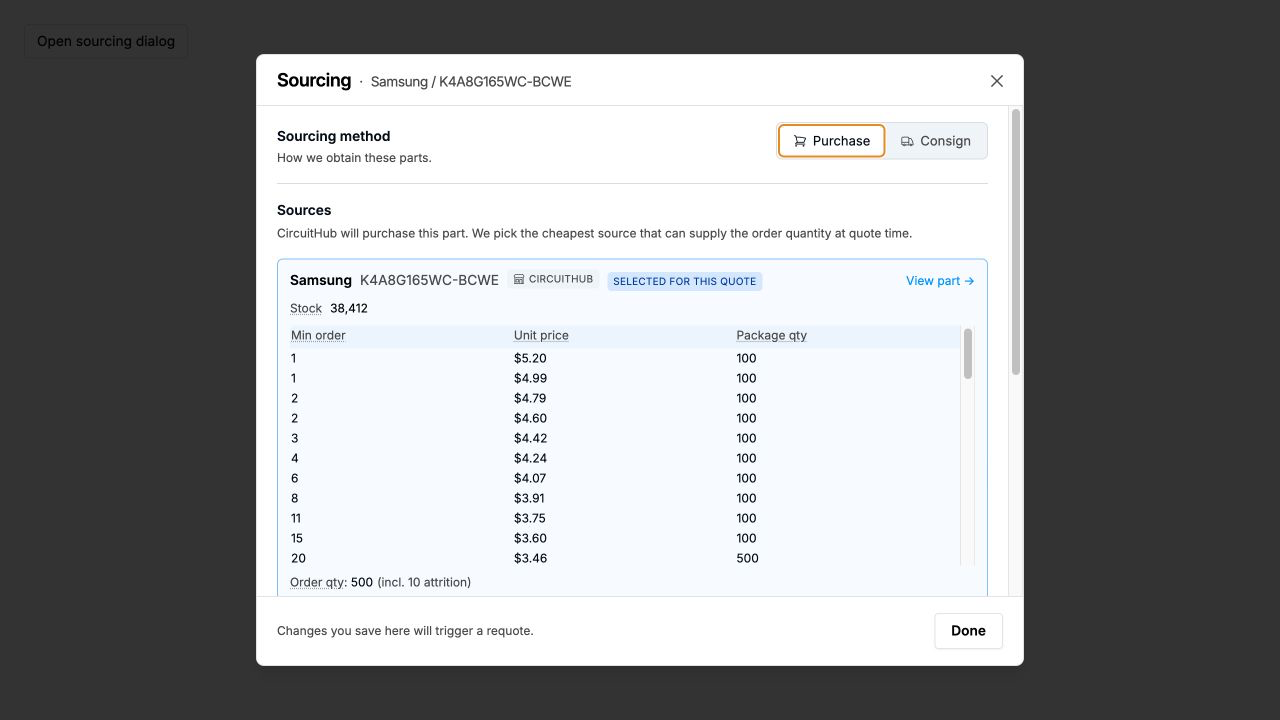The image size is (1280, 720).
Task: Select the $3.60 unit price
Action: (530, 538)
